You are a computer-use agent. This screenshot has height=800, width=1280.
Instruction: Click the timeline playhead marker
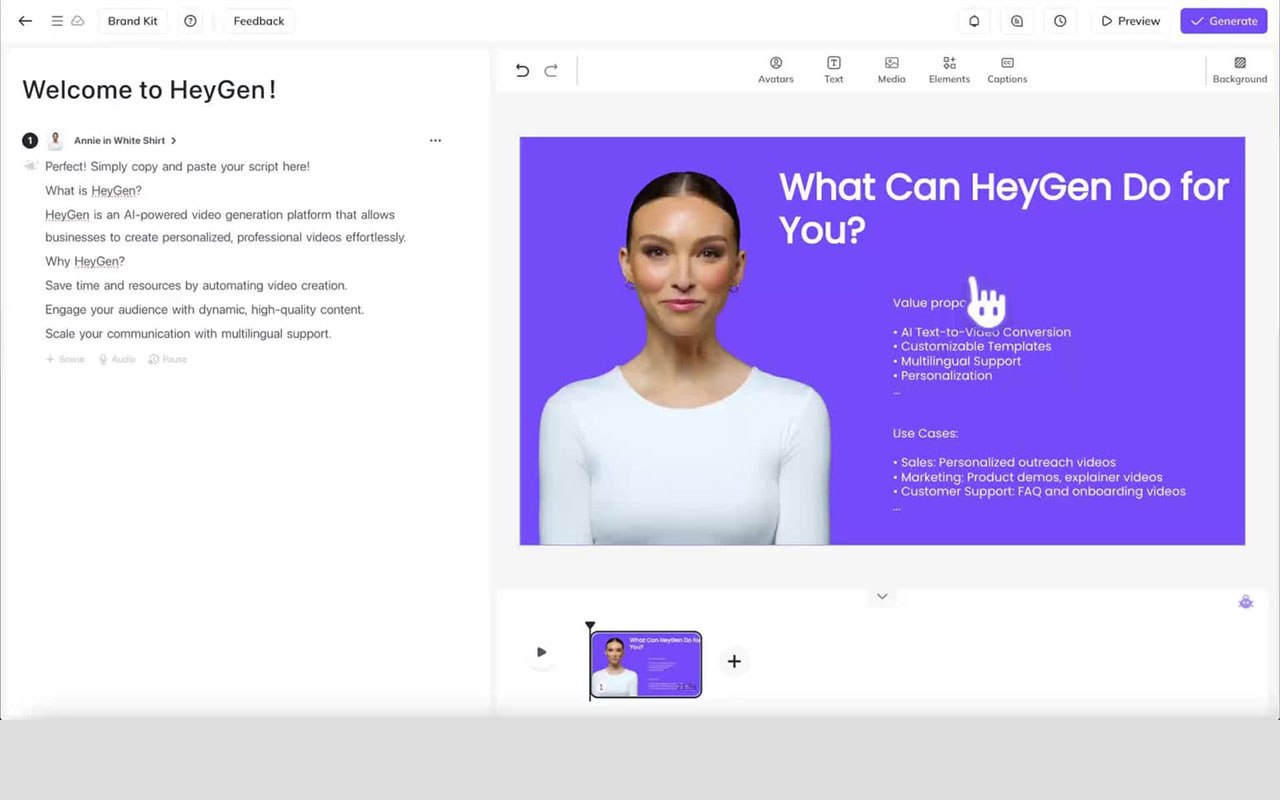(590, 626)
